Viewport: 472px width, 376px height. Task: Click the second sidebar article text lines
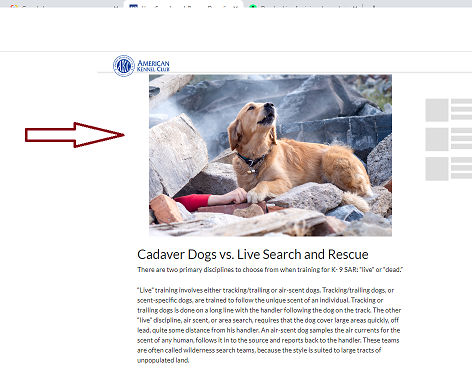[x=461, y=138]
